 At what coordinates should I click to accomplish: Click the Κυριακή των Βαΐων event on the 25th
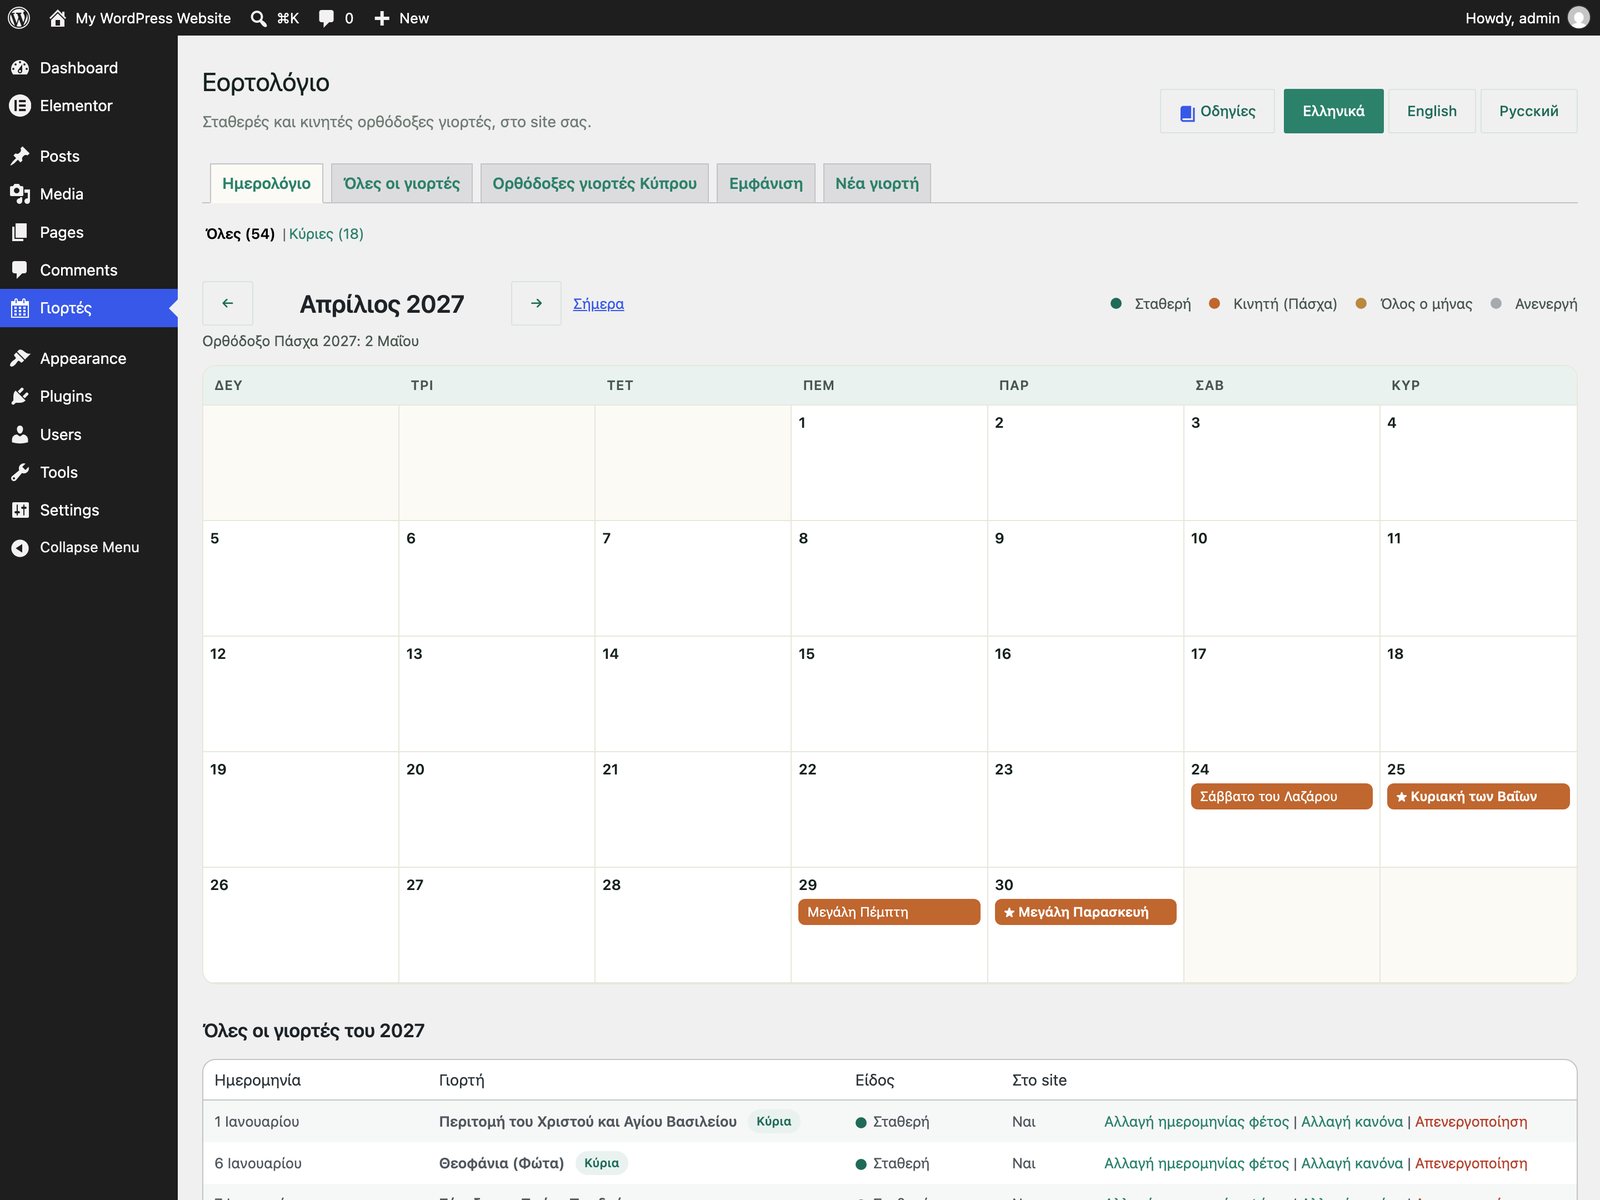(1478, 796)
